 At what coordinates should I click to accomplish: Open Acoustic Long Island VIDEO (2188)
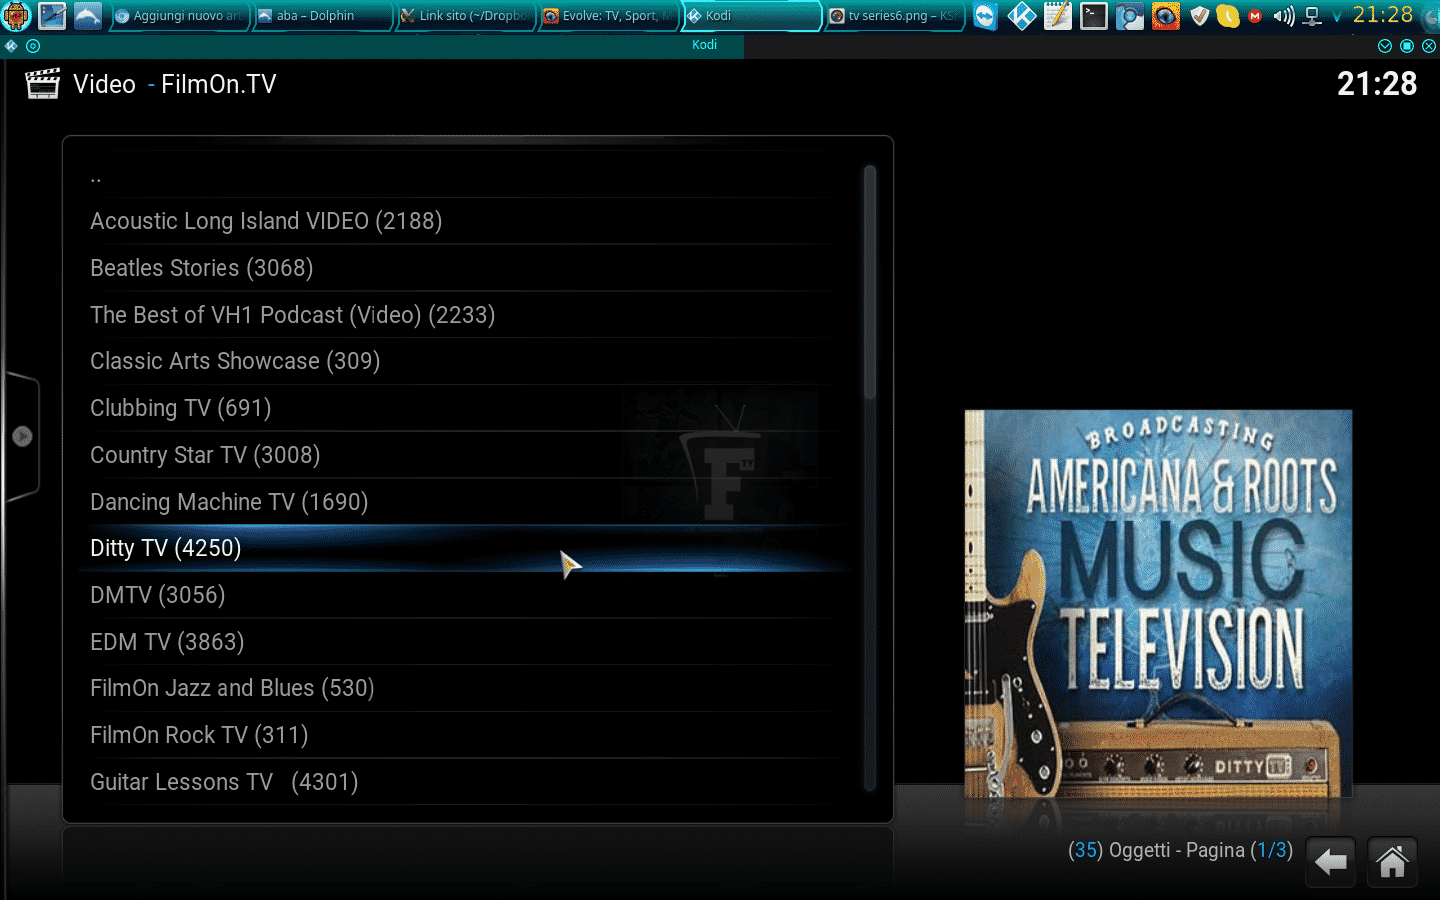(x=460, y=221)
